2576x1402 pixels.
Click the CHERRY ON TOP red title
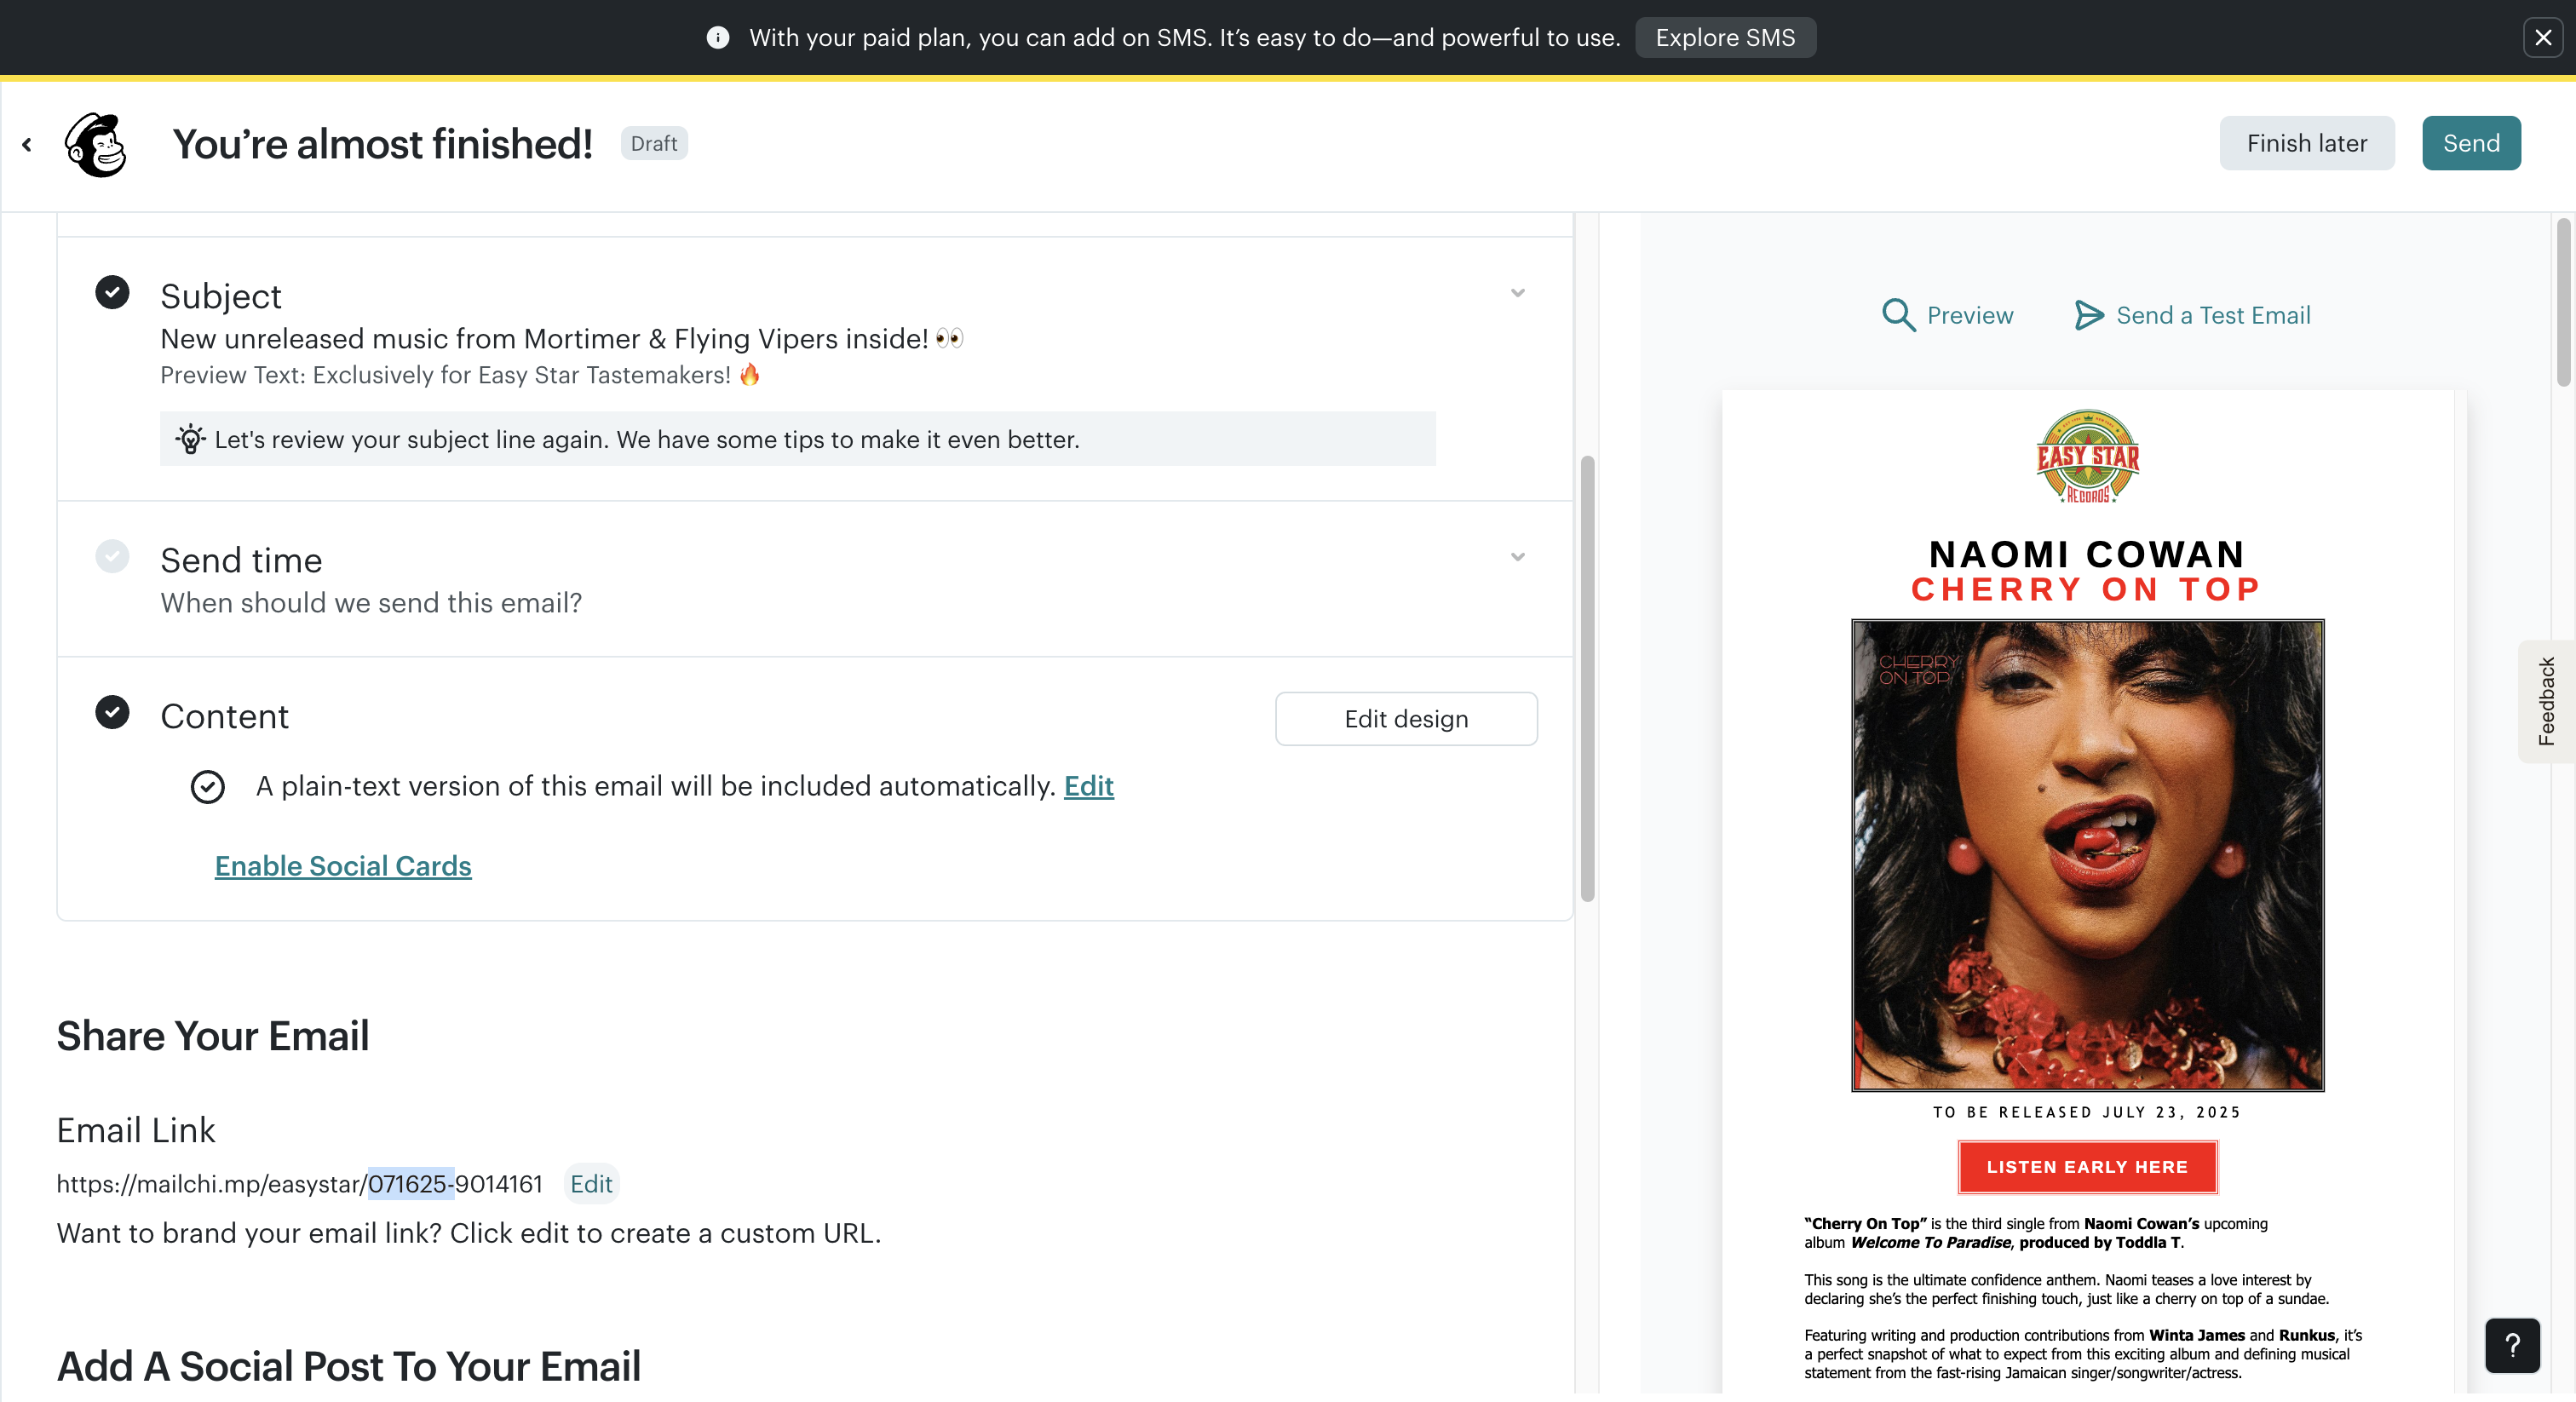2087,589
